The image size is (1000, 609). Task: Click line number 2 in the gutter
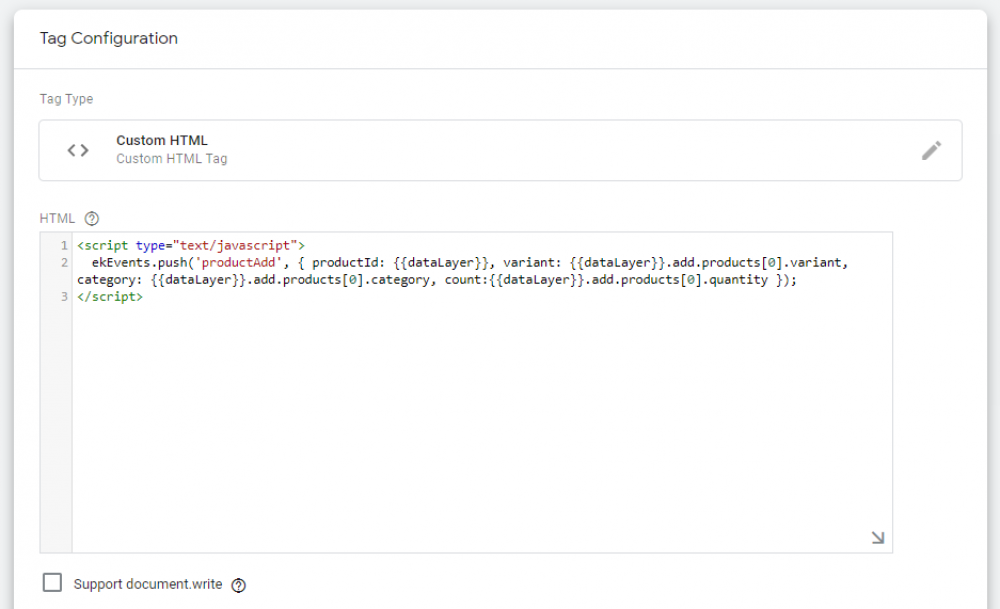click(64, 263)
